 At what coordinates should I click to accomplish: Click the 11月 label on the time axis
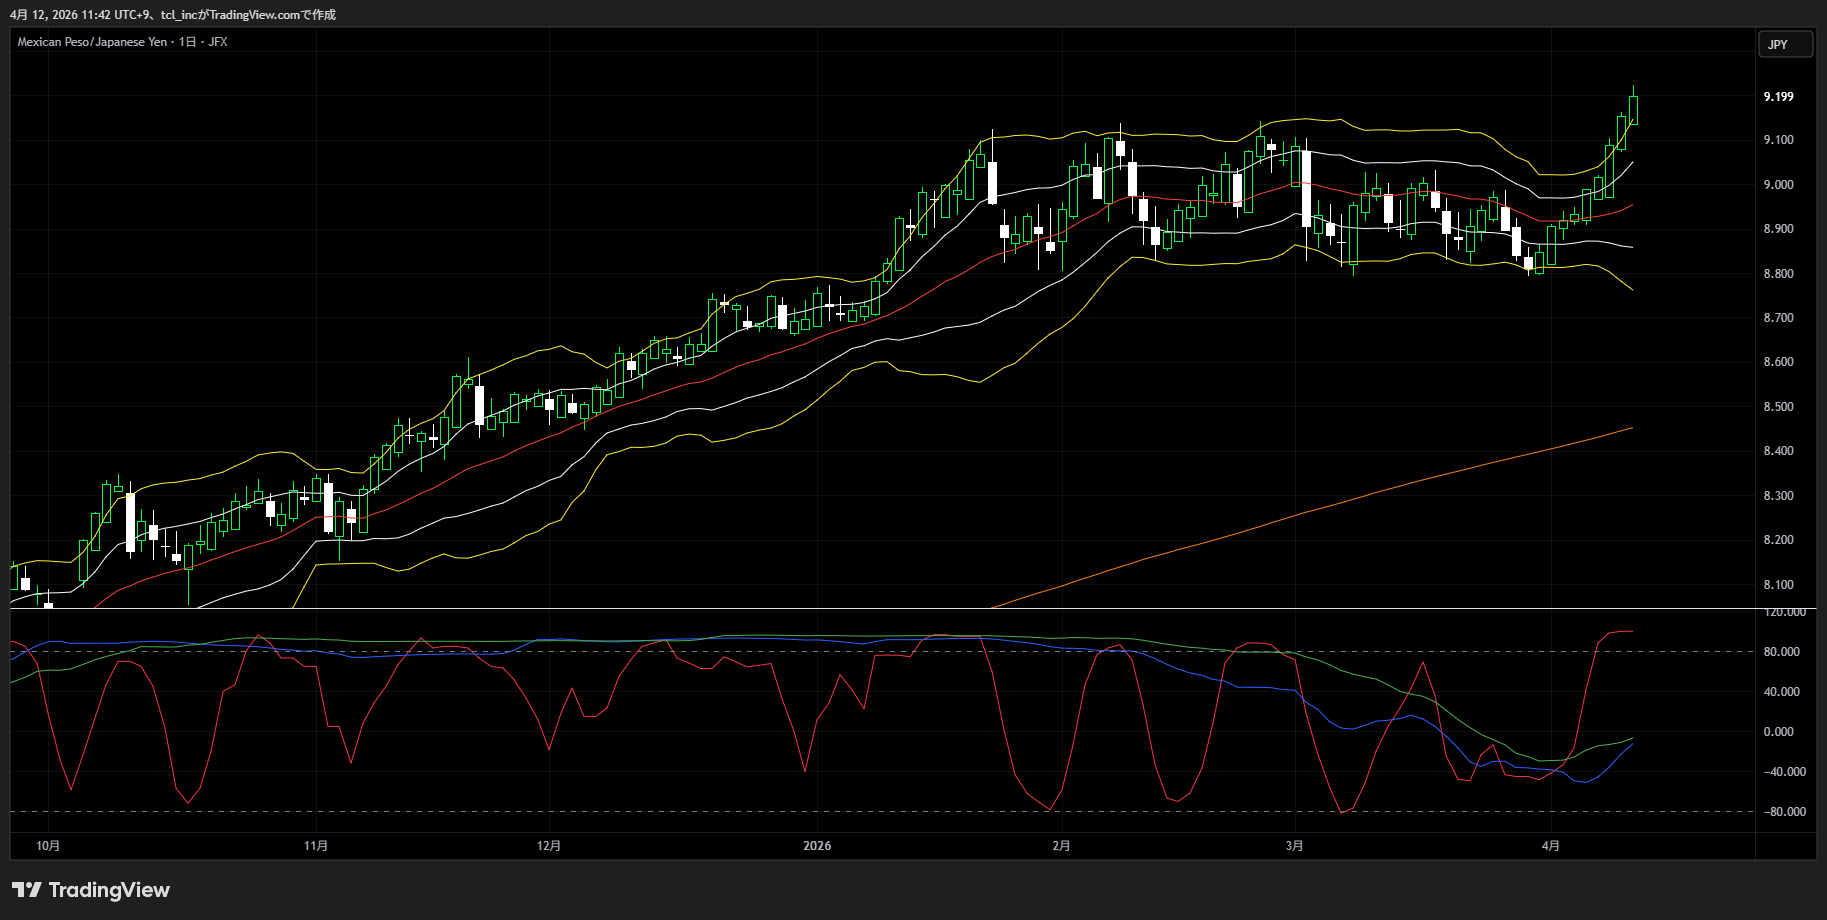pos(316,846)
